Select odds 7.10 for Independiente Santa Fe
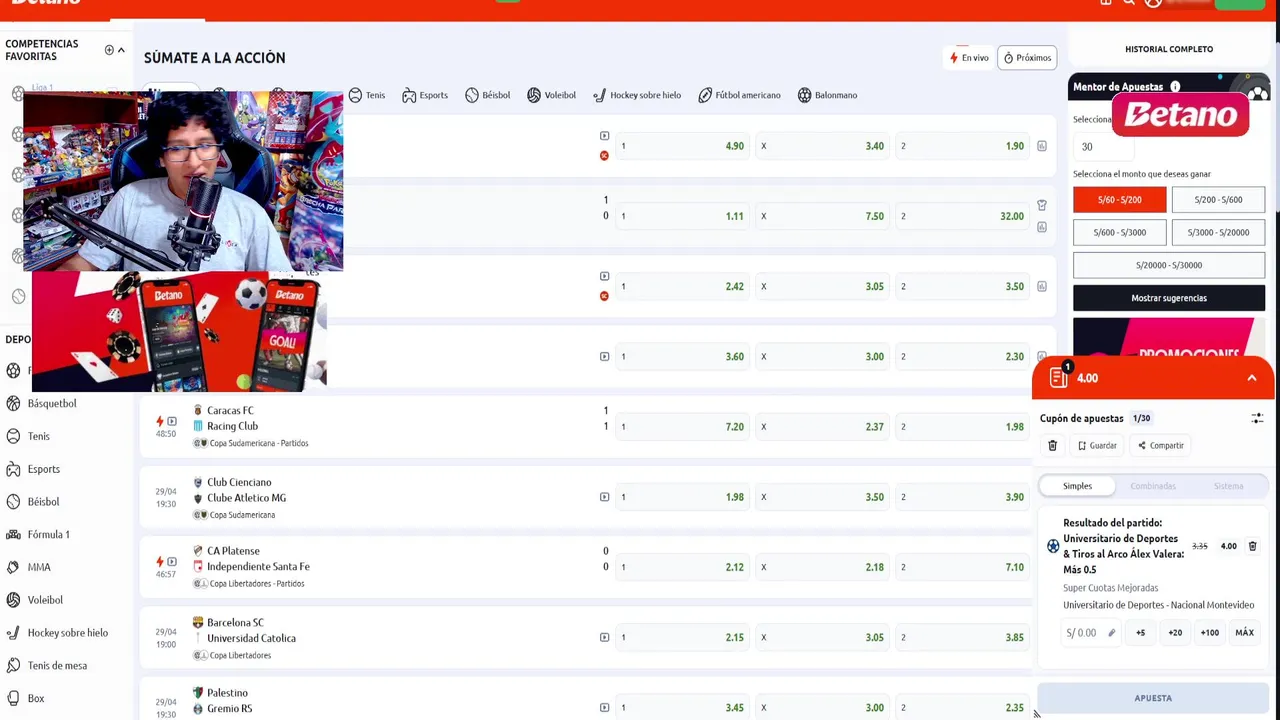 pos(962,567)
